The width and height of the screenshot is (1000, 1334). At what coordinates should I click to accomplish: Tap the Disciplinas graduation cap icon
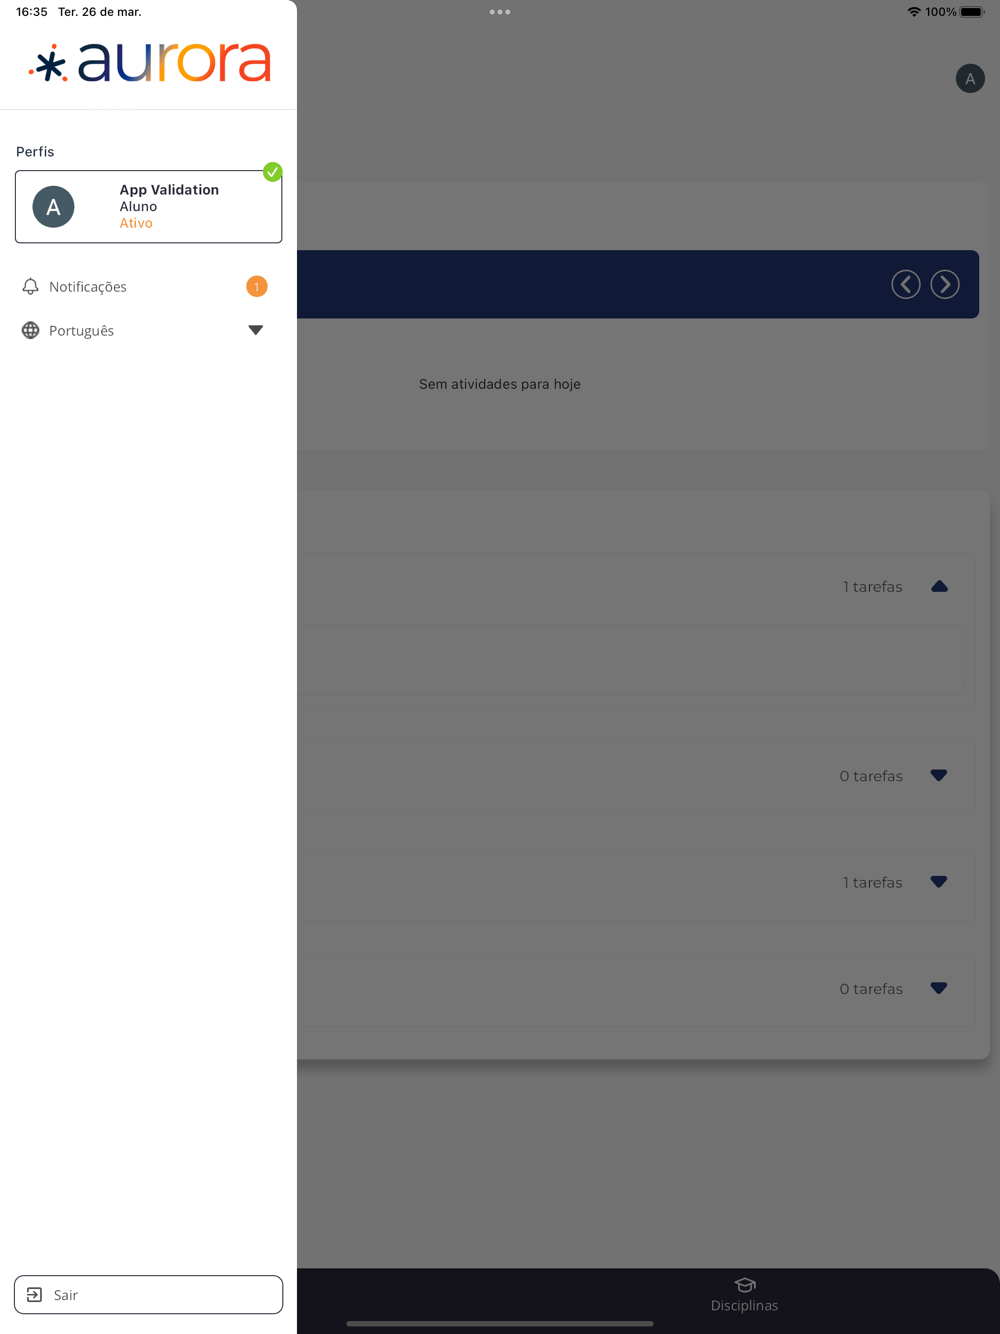(744, 1285)
